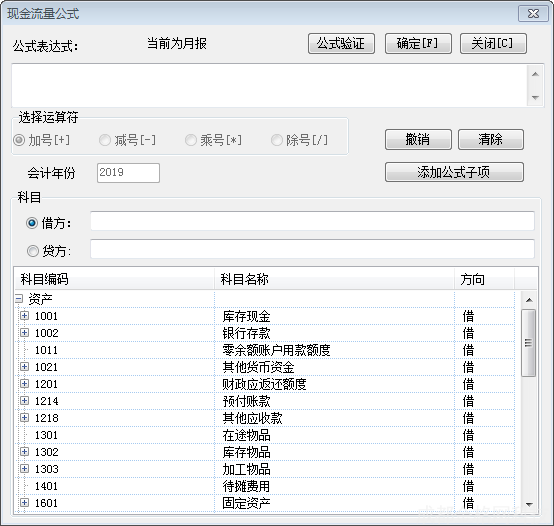Screen dimensions: 554x526
Task: Confirm with the 确定[F] button
Action: pos(418,44)
